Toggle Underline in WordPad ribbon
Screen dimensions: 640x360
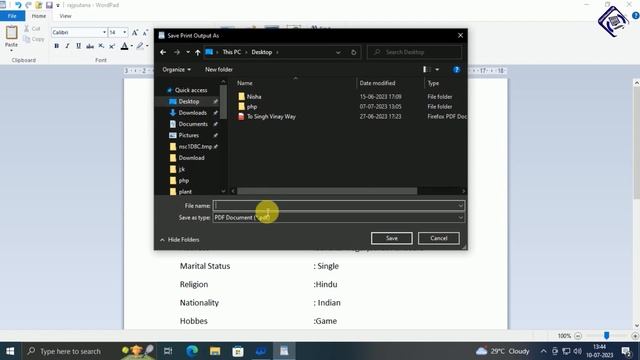78,46
